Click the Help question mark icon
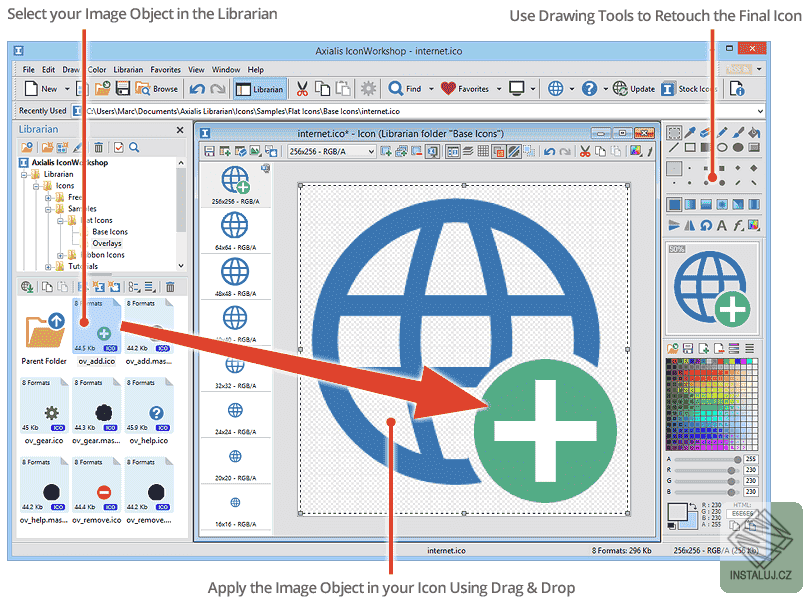The width and height of the screenshot is (811, 602). click(x=589, y=88)
